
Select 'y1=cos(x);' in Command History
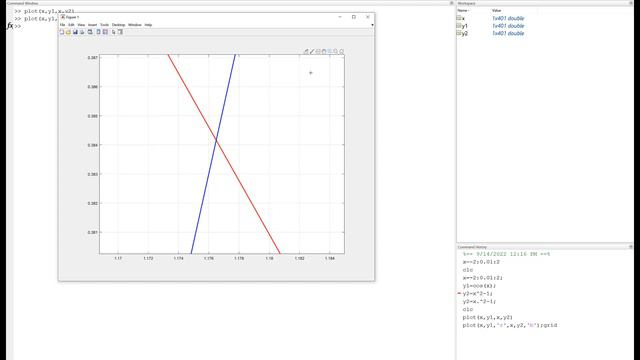point(479,286)
